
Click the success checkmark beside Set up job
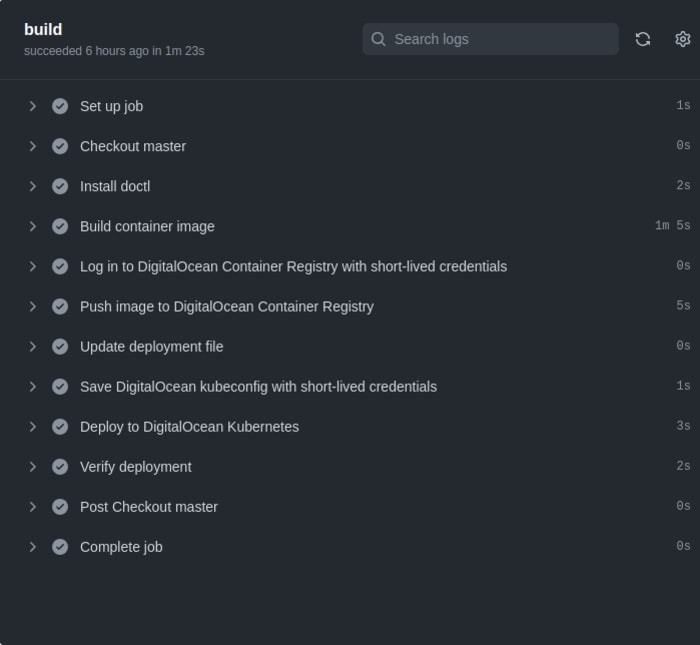coord(60,106)
